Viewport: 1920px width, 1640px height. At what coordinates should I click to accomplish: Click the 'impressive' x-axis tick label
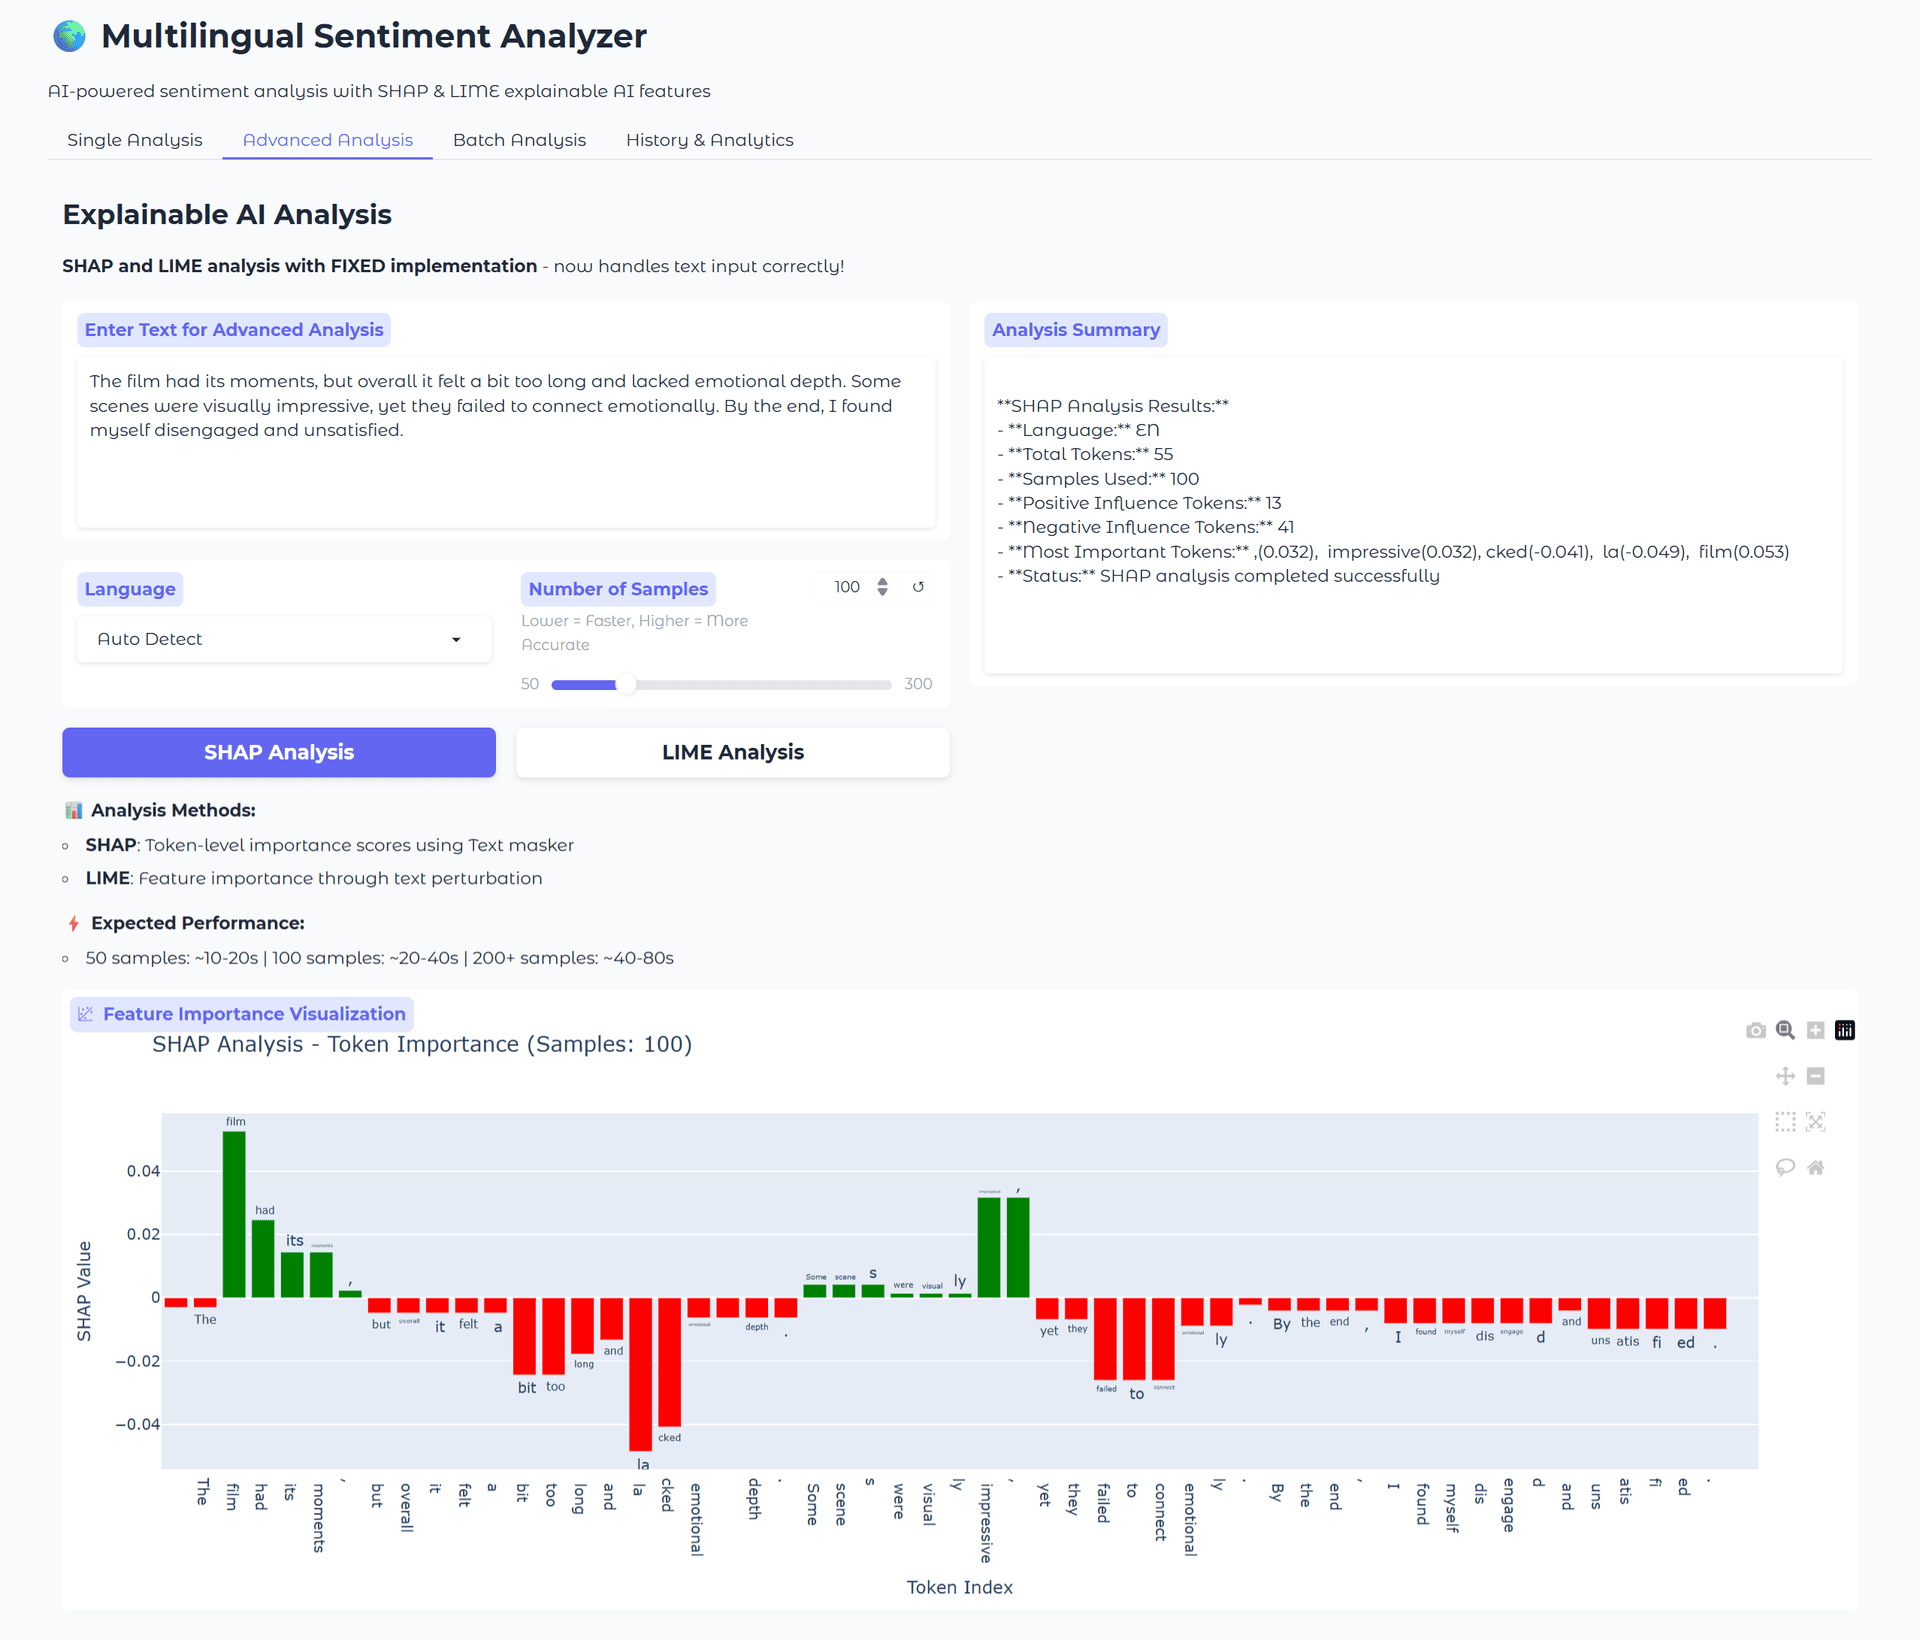[x=986, y=1523]
